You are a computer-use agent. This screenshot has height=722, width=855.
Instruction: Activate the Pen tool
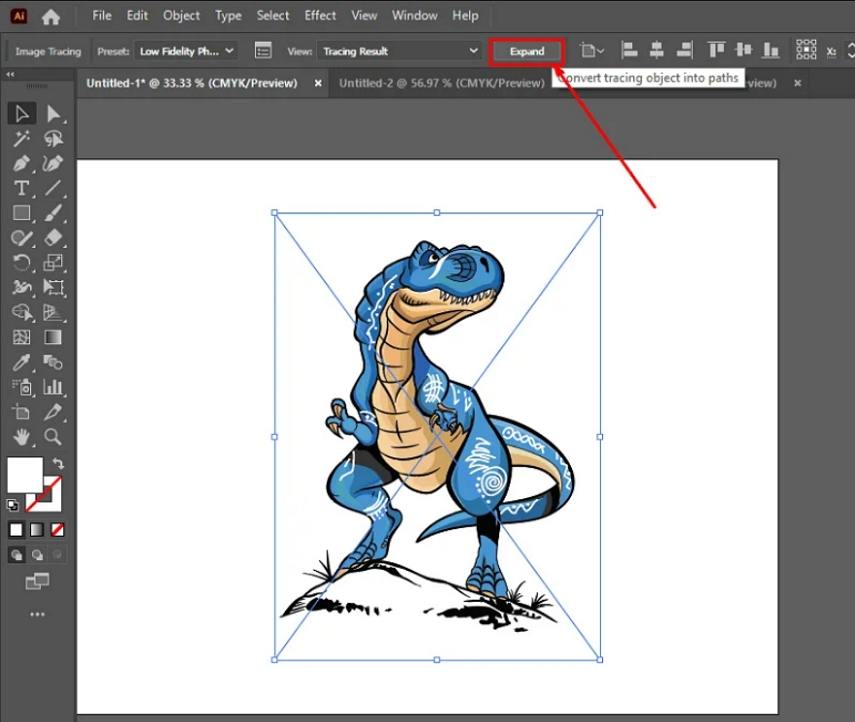tap(22, 163)
